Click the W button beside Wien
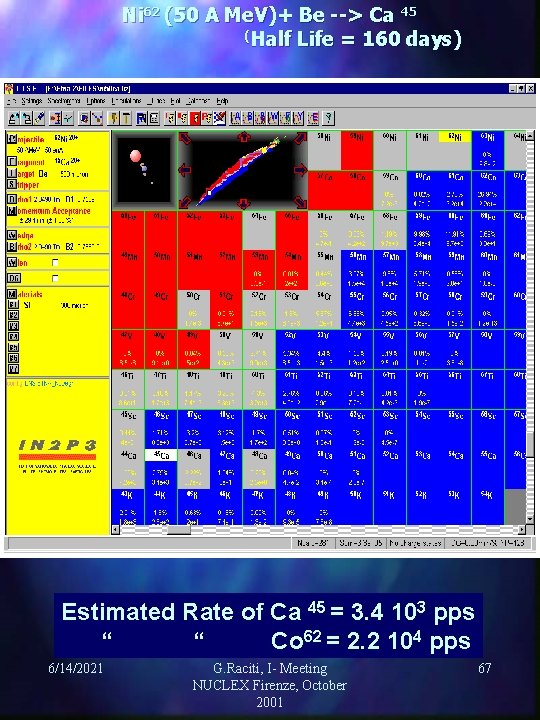The width and height of the screenshot is (540, 720). [x=11, y=263]
